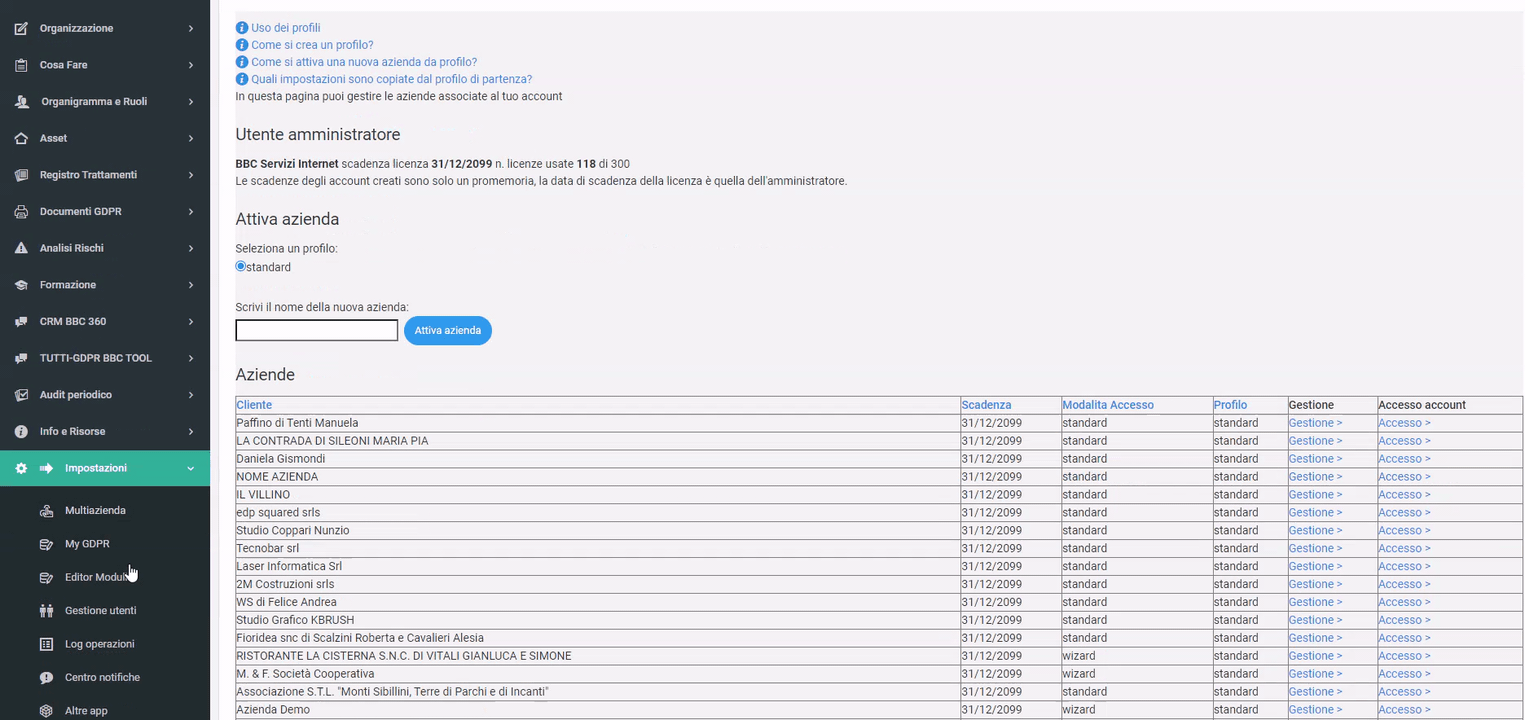Click Accesso link for Studio Grafico KBRUSH
The width and height of the screenshot is (1525, 720).
click(1404, 620)
